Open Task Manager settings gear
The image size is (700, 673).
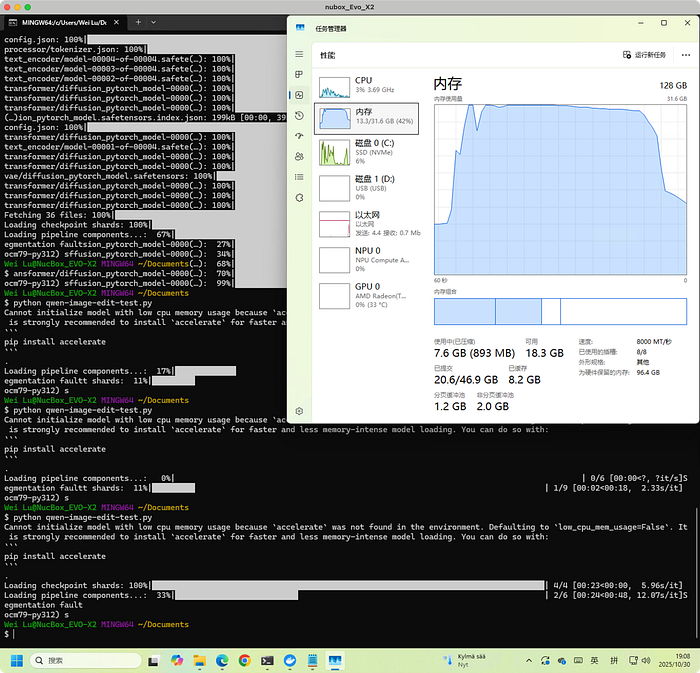pos(299,411)
